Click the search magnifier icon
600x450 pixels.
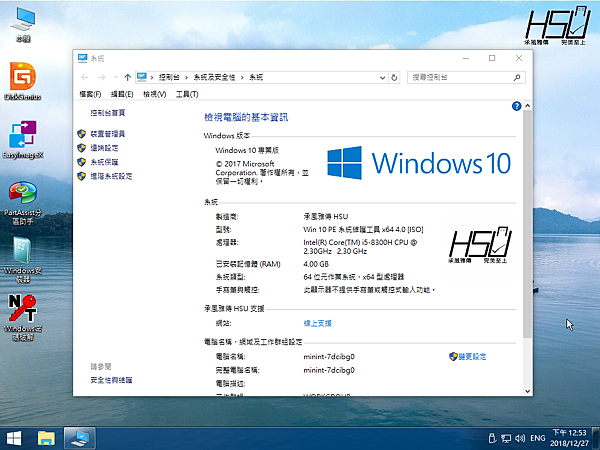coord(517,78)
